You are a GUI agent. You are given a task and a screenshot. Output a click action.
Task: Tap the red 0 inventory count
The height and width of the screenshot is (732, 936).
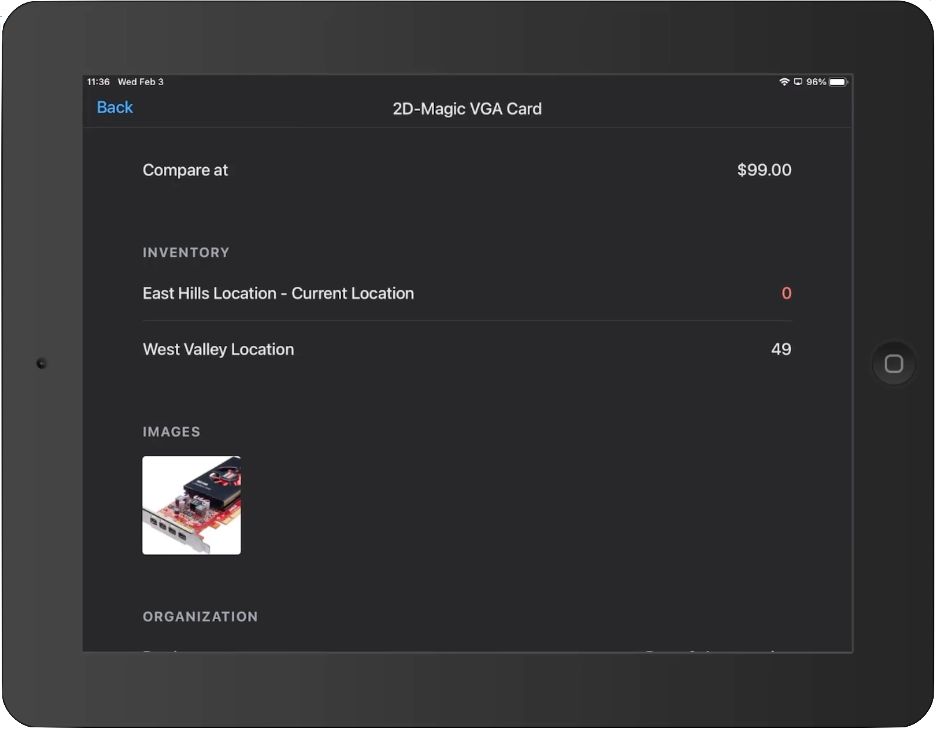[x=786, y=293]
